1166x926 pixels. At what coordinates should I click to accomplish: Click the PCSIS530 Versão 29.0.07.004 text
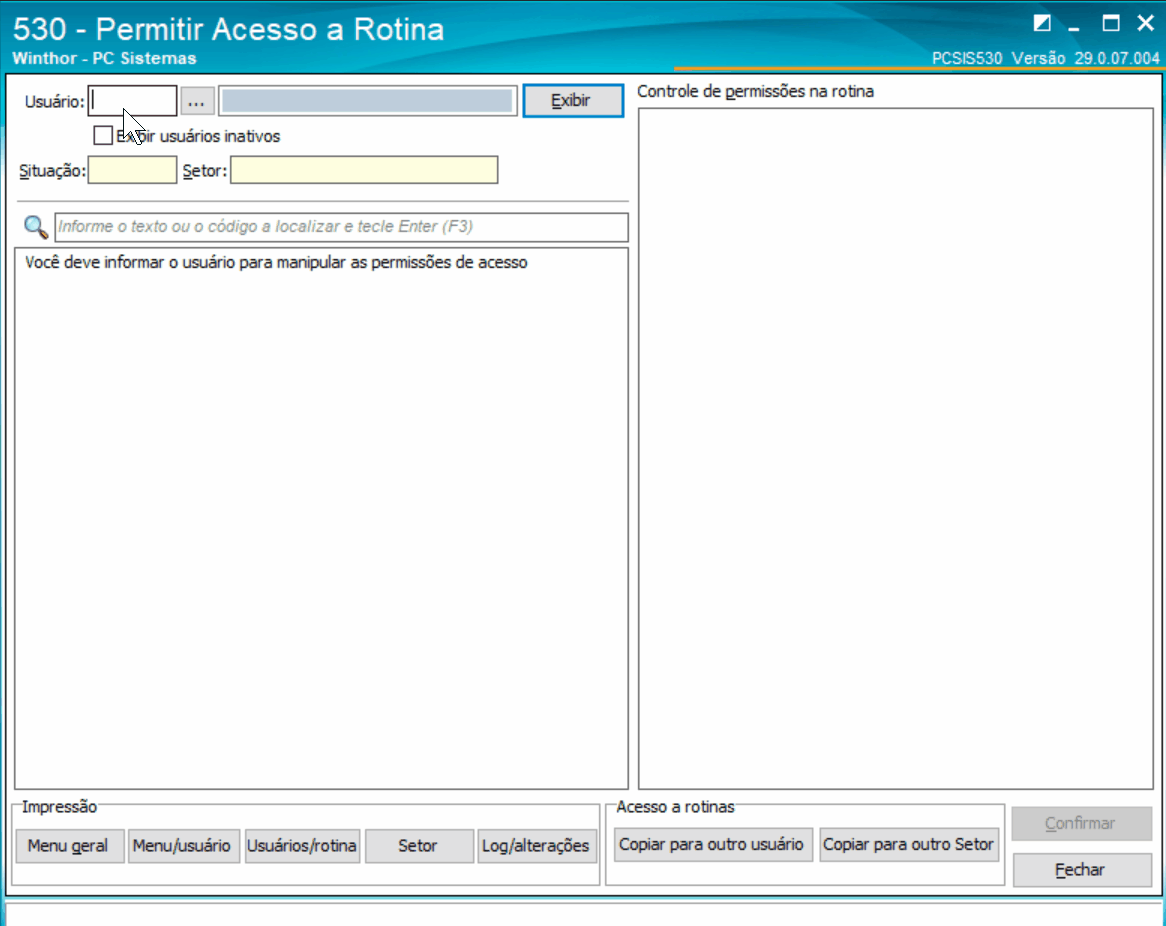(1045, 58)
